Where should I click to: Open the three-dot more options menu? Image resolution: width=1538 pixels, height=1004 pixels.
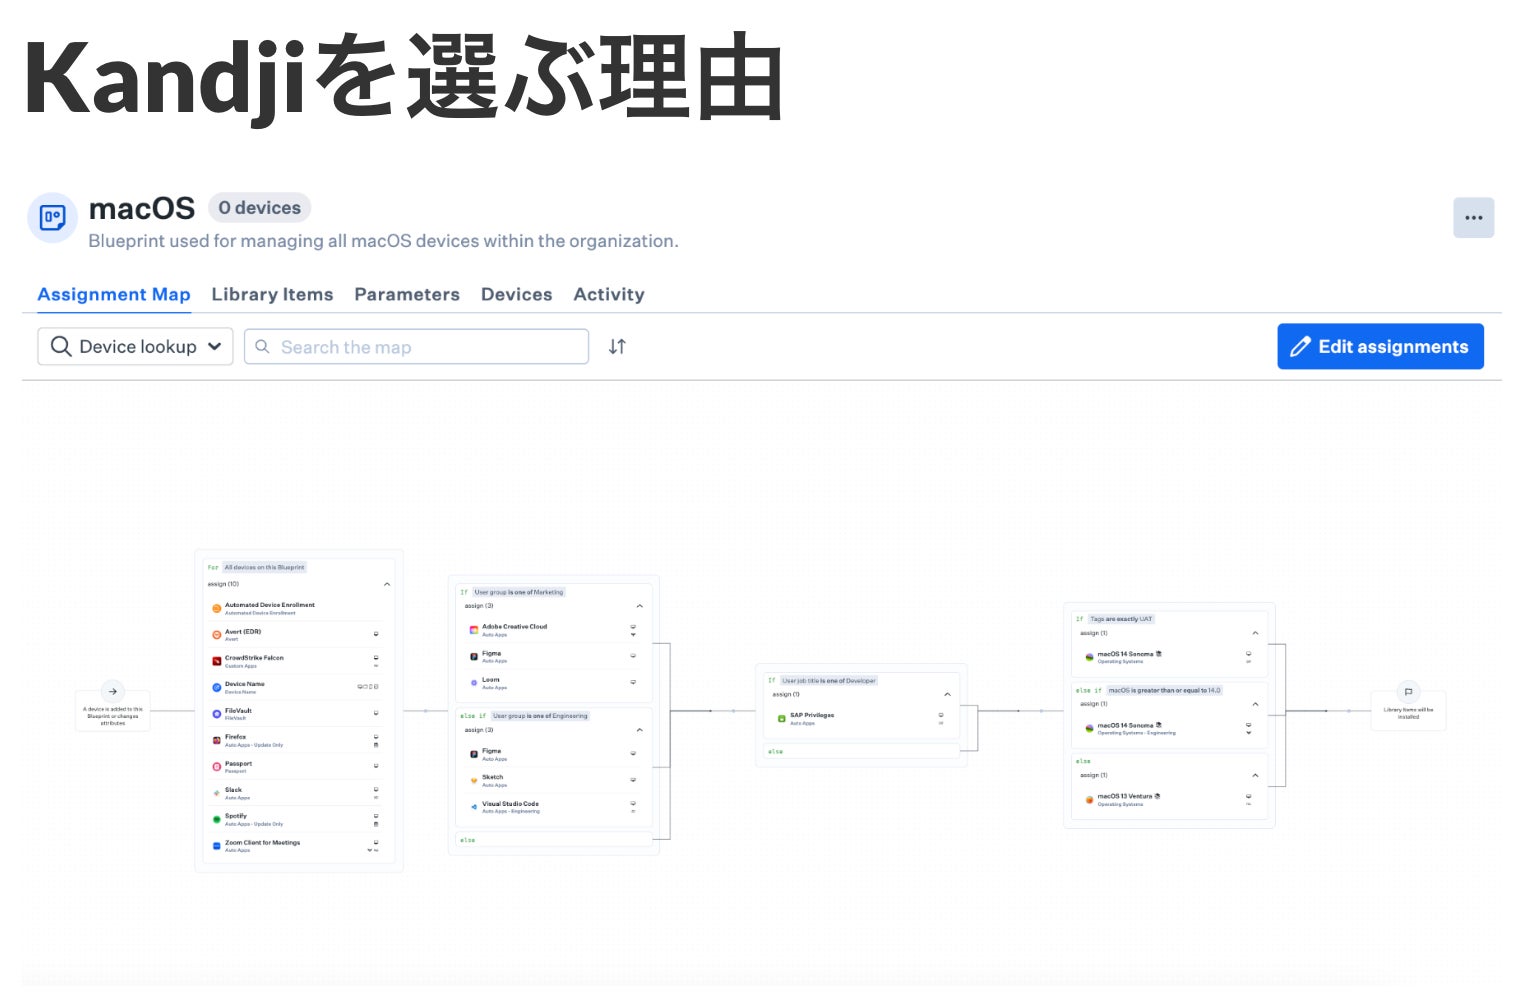(1473, 218)
